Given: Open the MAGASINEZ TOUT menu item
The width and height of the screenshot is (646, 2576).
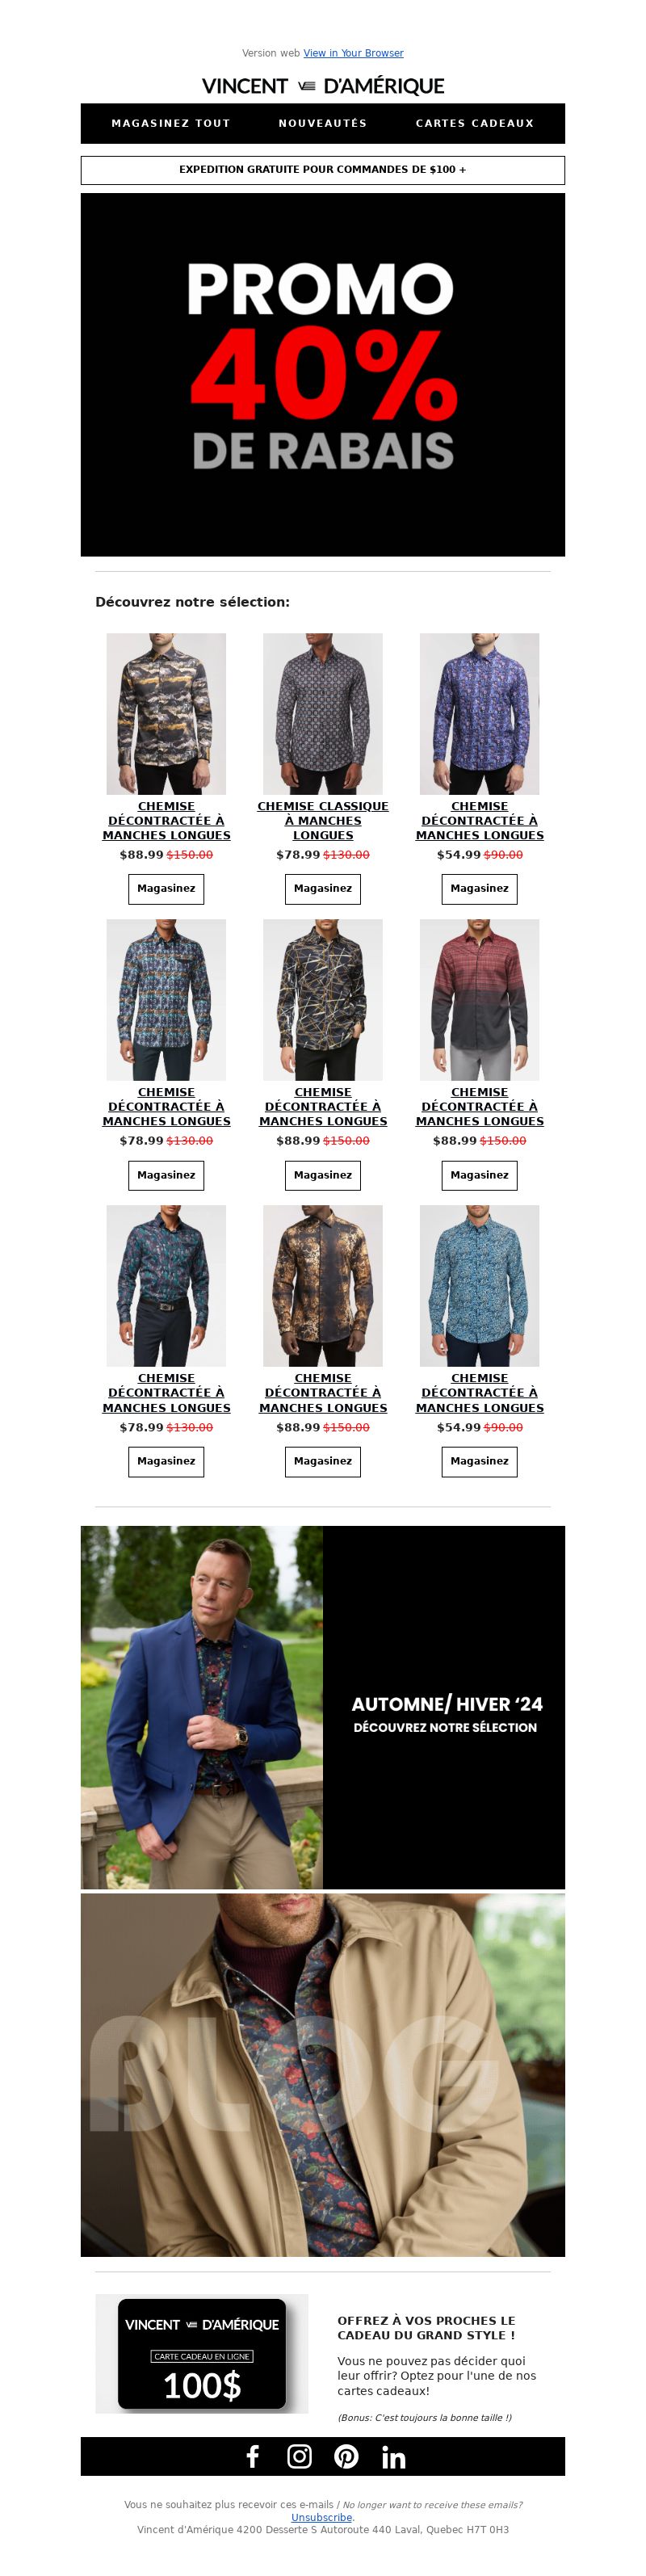Looking at the screenshot, I should click(171, 123).
